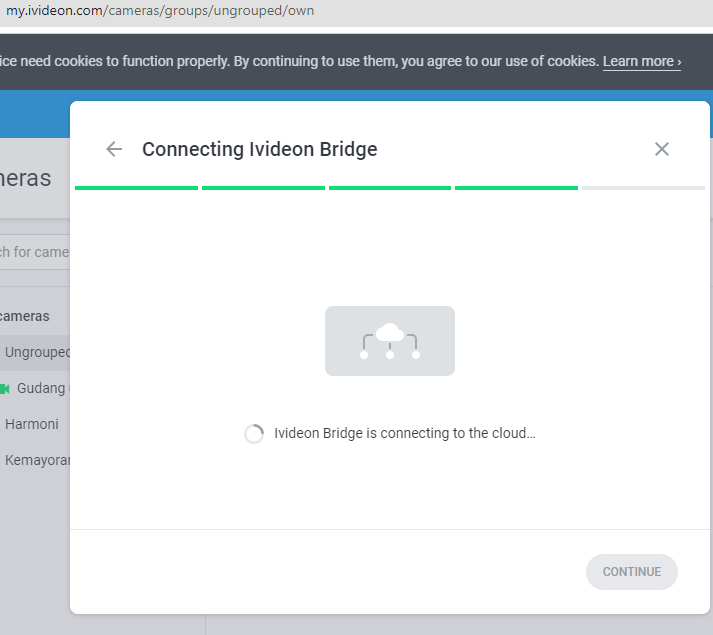The width and height of the screenshot is (713, 635).
Task: Click the CONTINUE button
Action: tap(632, 572)
